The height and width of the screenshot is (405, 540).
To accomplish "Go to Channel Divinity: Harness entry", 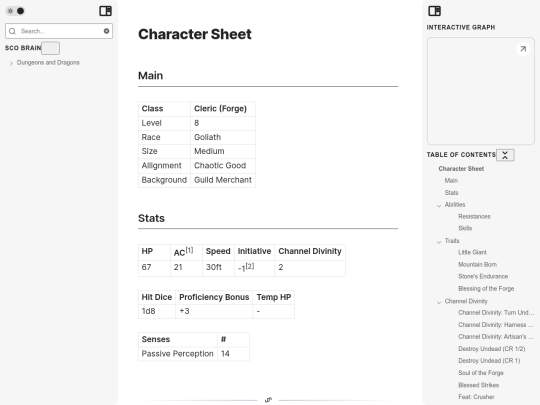I will (496, 325).
